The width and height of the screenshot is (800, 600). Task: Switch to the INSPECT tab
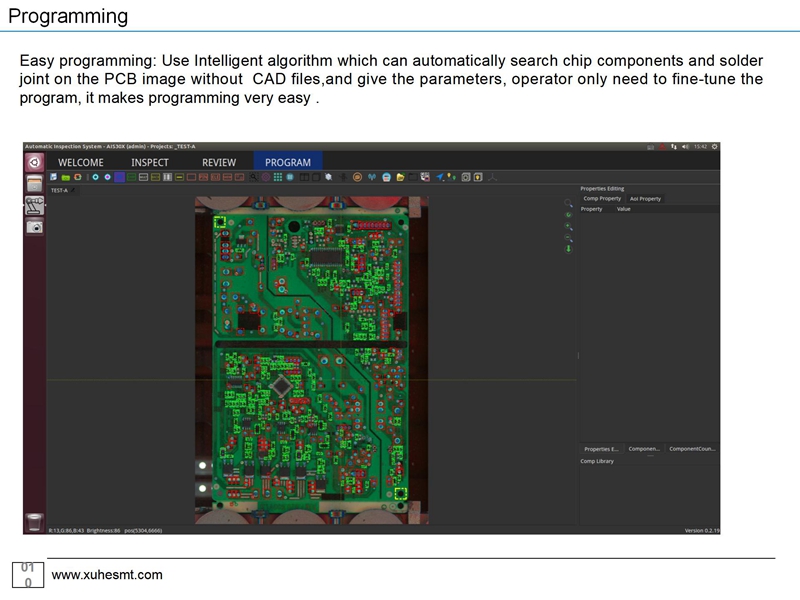click(x=149, y=162)
